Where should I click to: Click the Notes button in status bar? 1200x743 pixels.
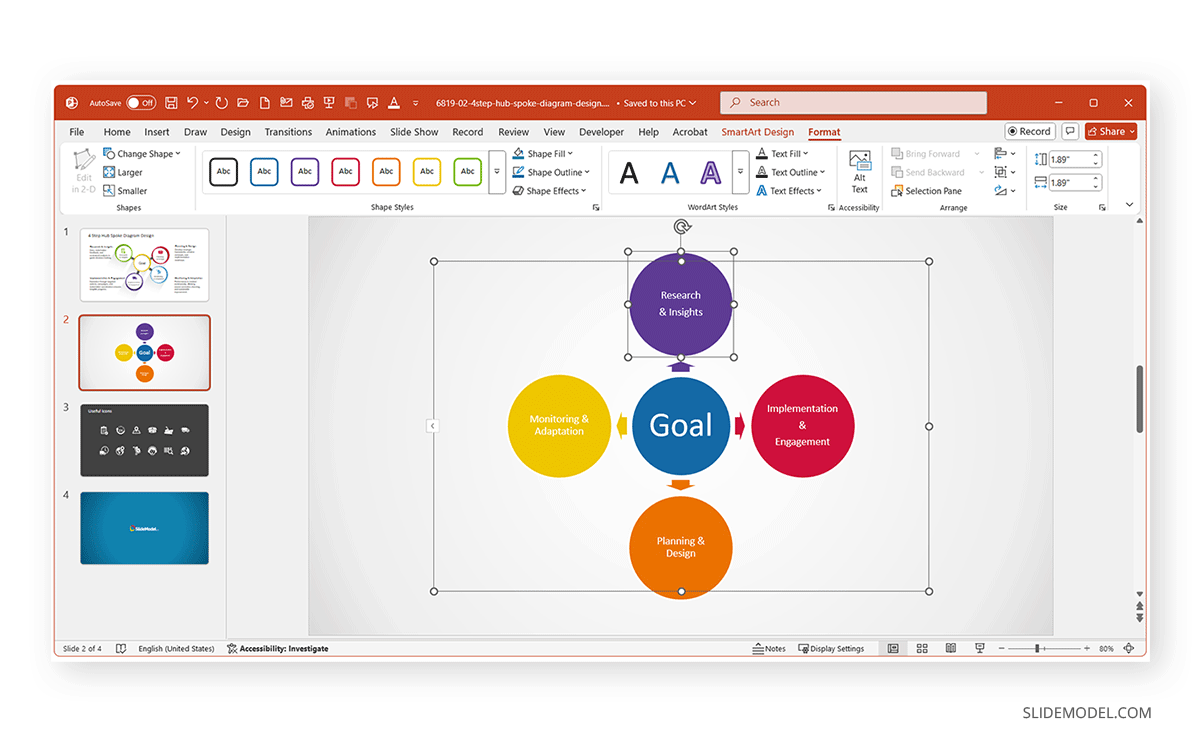(x=768, y=648)
